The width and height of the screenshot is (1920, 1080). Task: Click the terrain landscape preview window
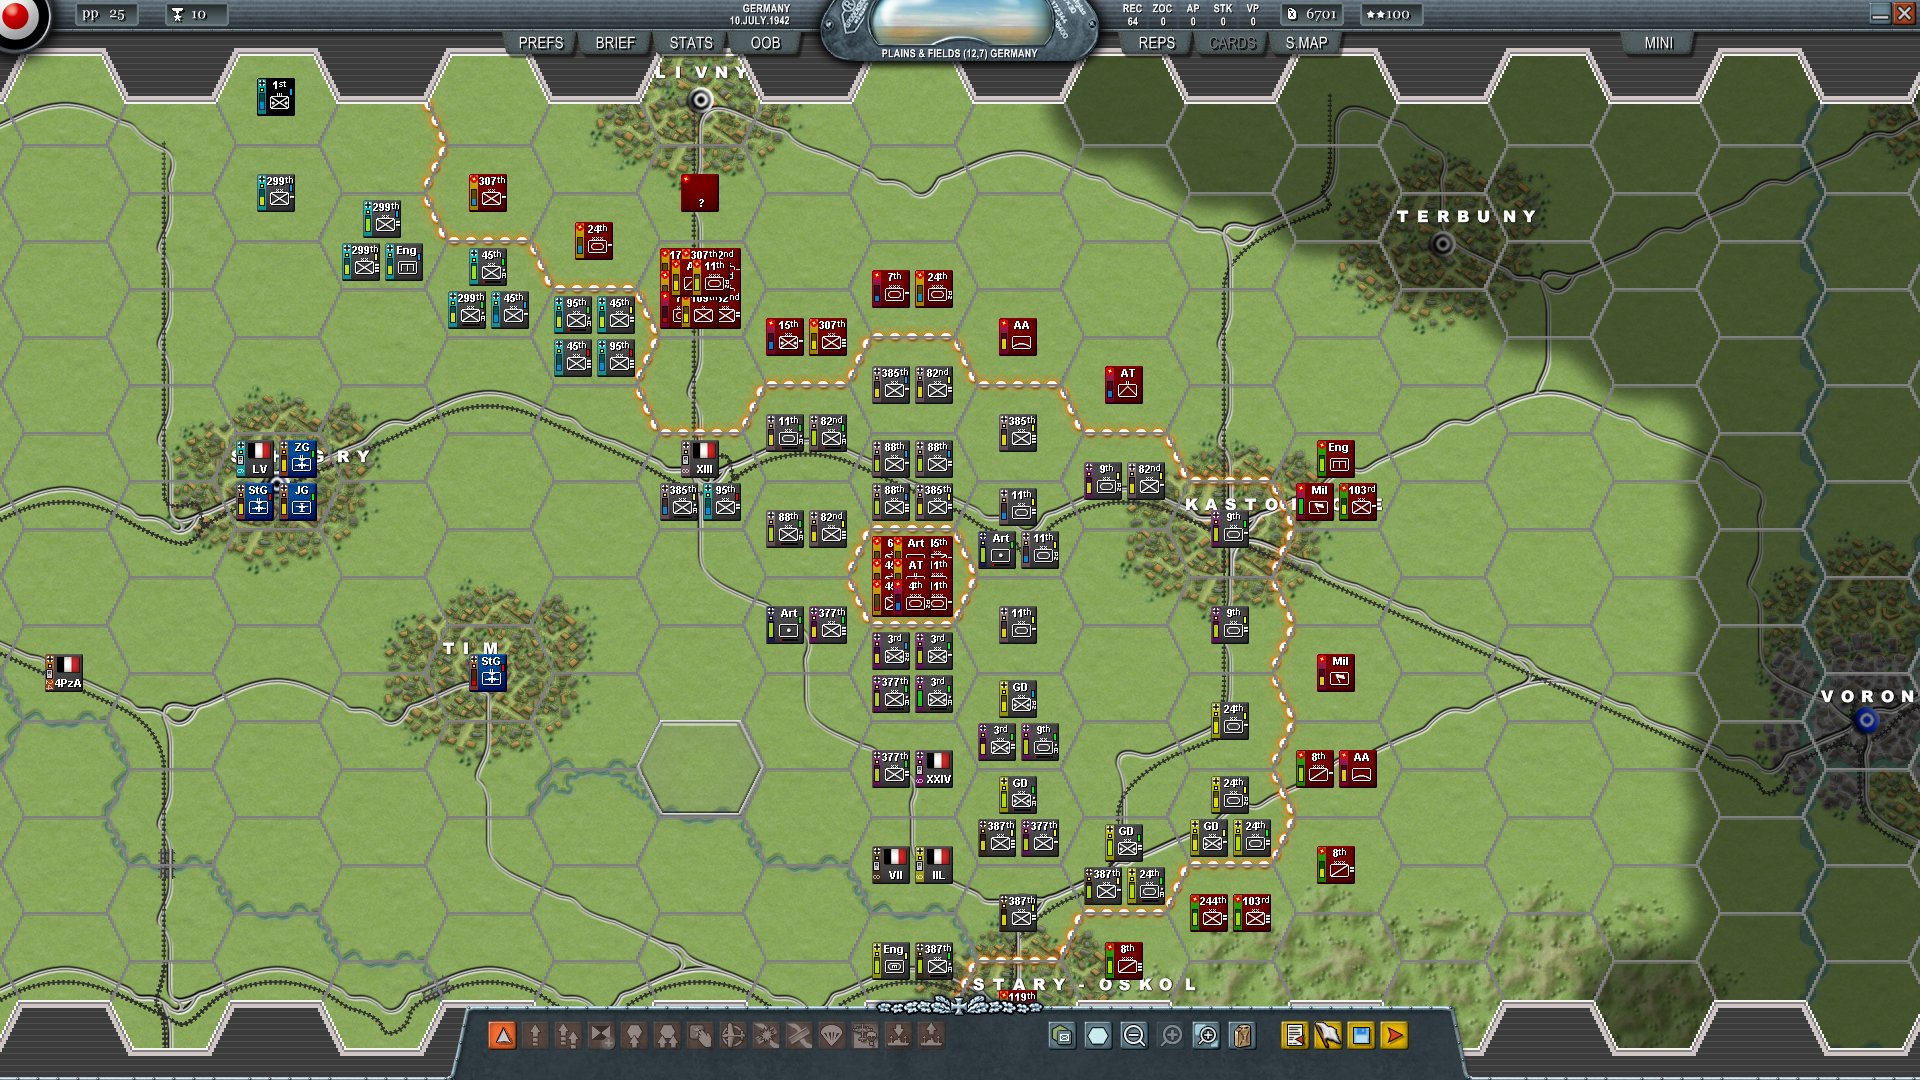(958, 22)
